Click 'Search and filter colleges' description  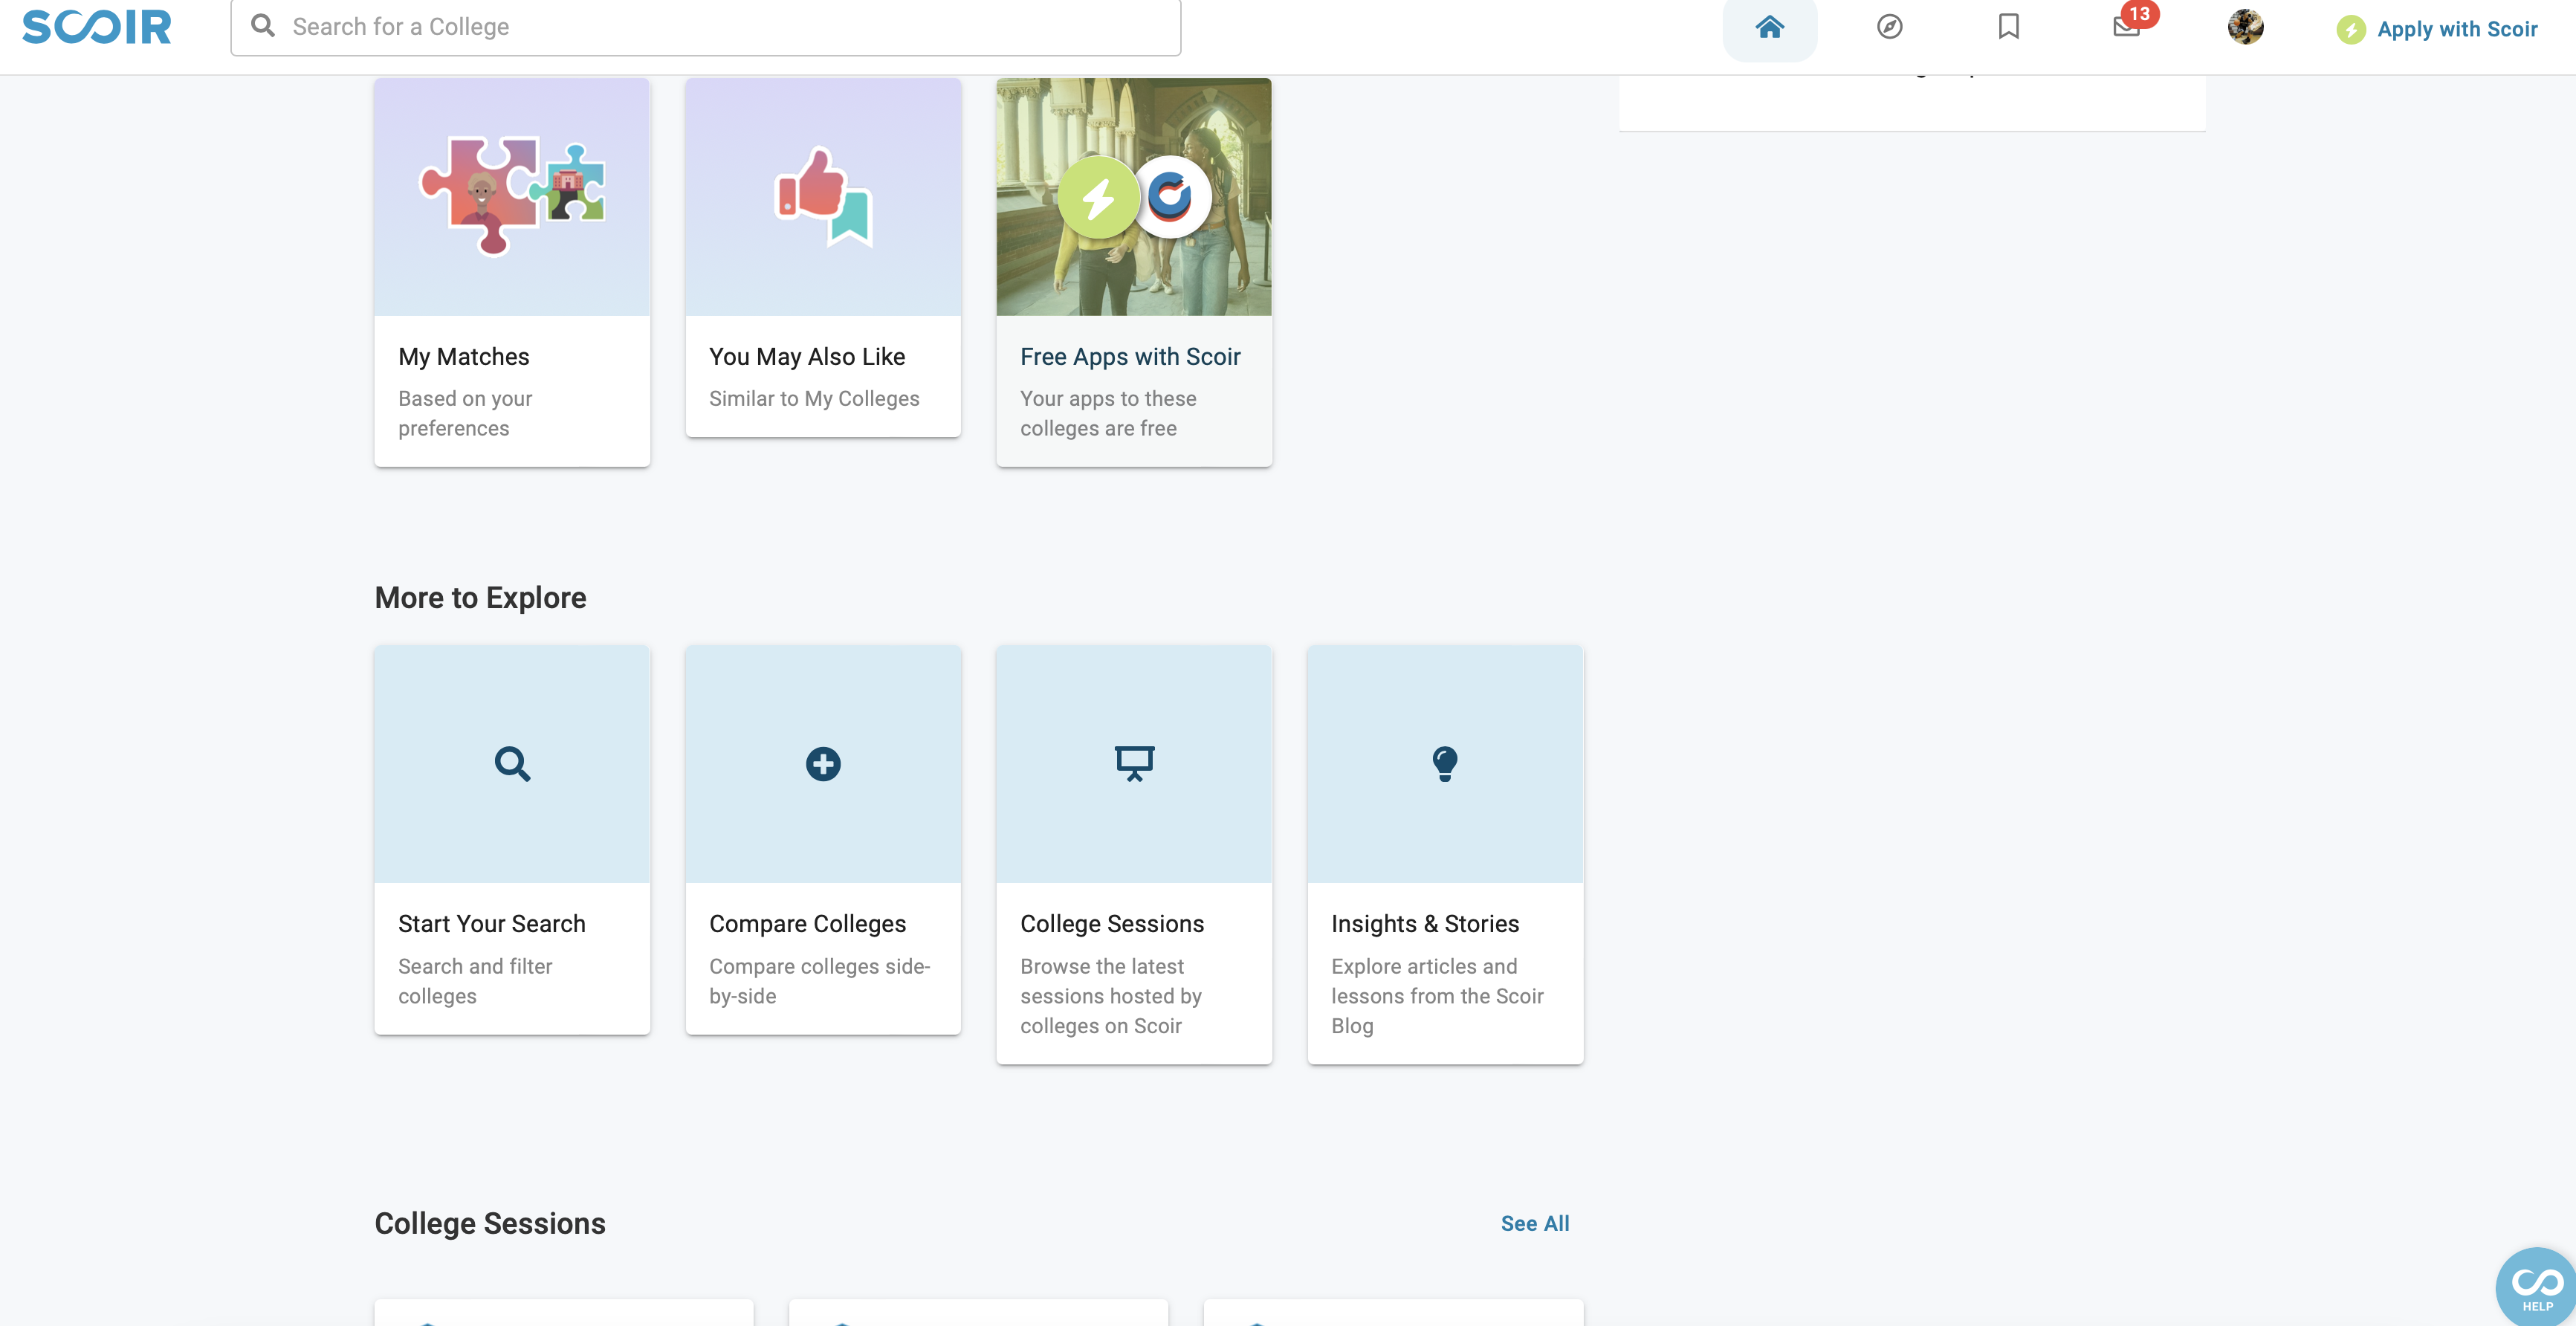[475, 981]
